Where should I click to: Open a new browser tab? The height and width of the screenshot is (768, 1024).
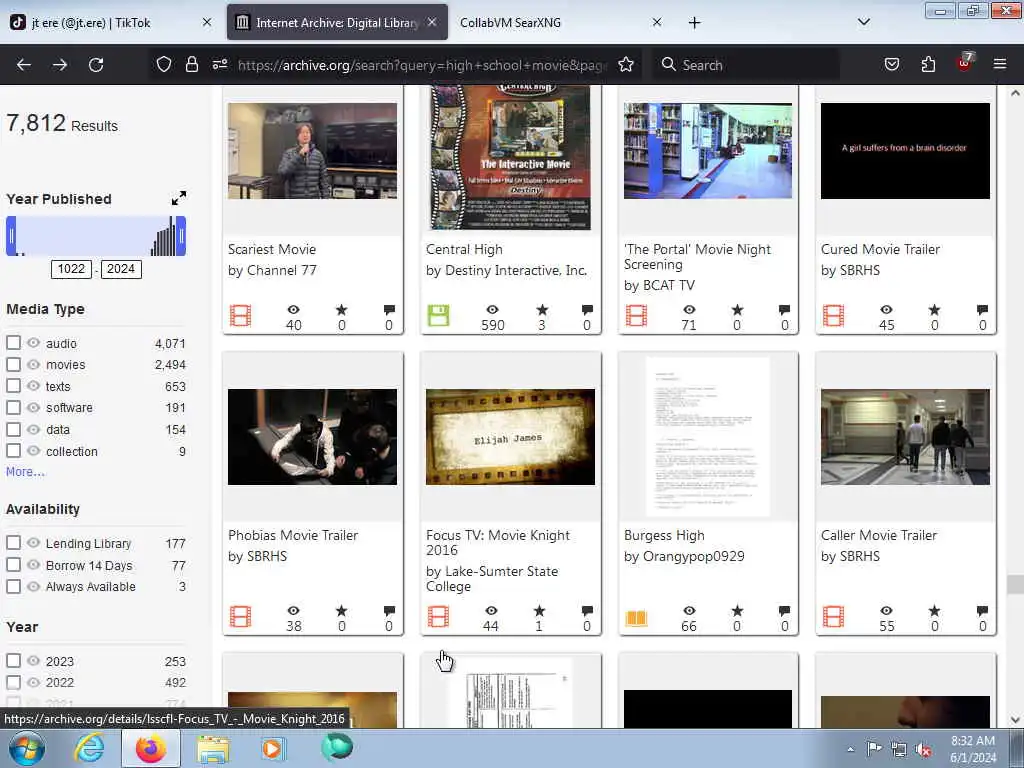point(694,23)
